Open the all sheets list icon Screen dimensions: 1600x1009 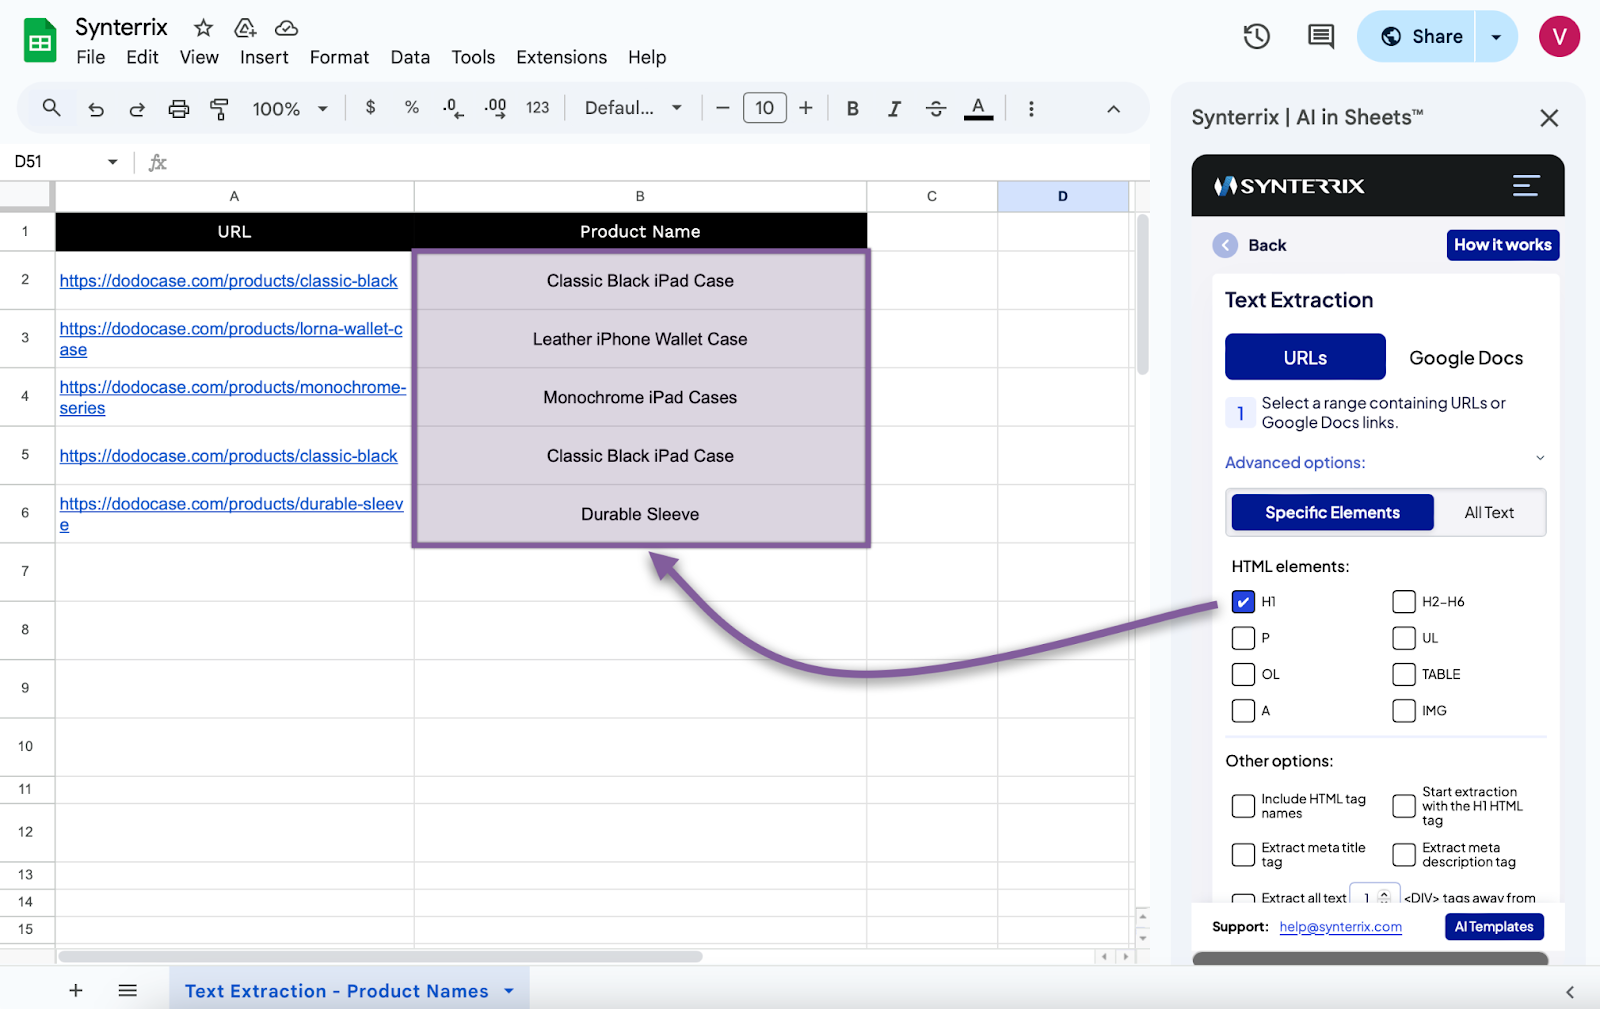tap(128, 990)
